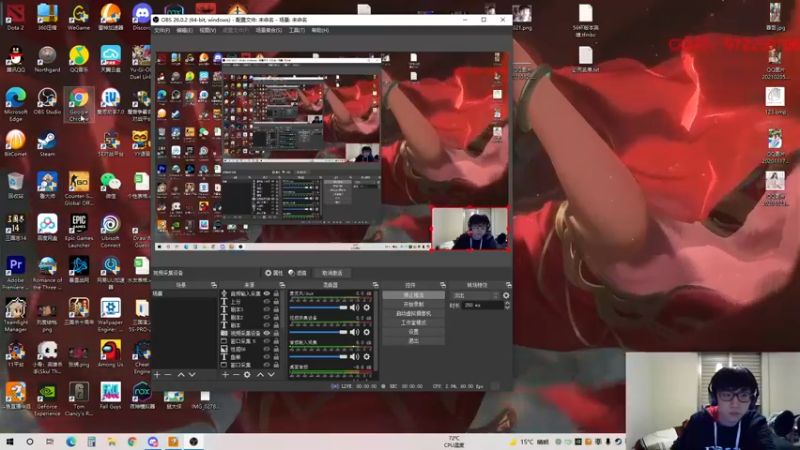Viewport: 800px width, 450px height.
Task: Open transition properties gear icon
Action: (x=506, y=295)
